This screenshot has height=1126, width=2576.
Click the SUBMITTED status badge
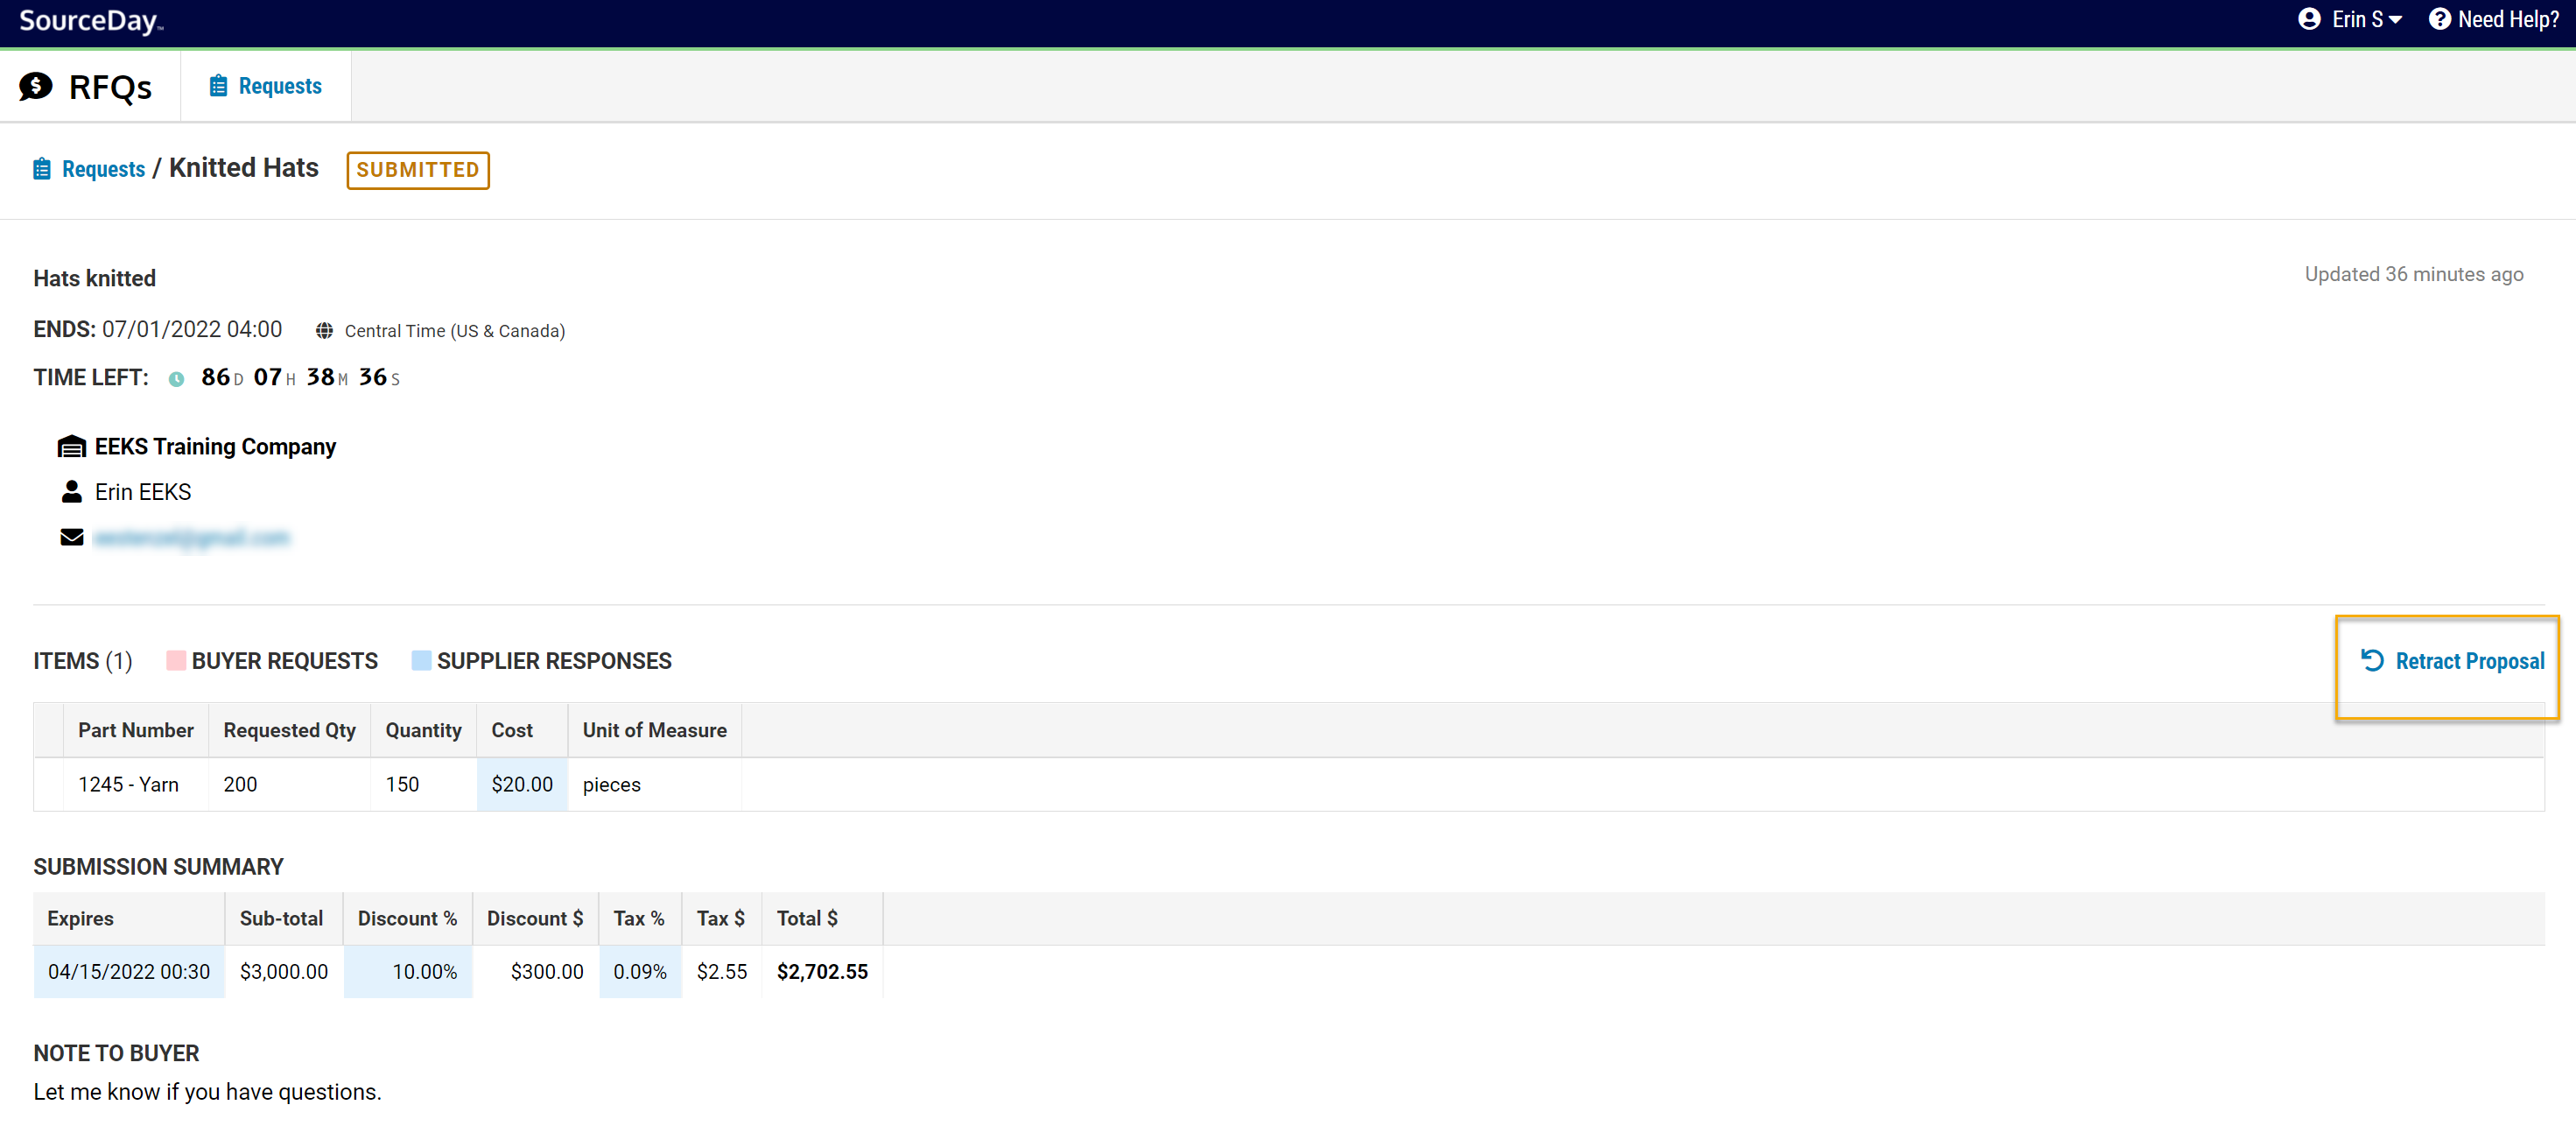417,170
